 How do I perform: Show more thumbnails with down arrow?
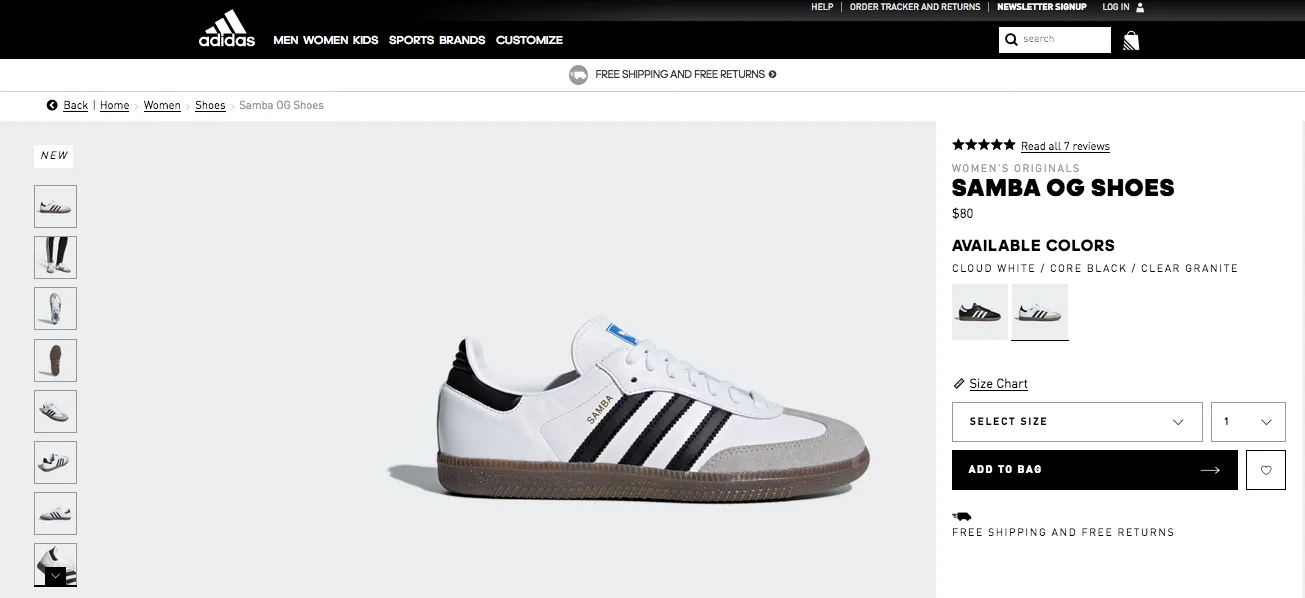click(x=55, y=576)
